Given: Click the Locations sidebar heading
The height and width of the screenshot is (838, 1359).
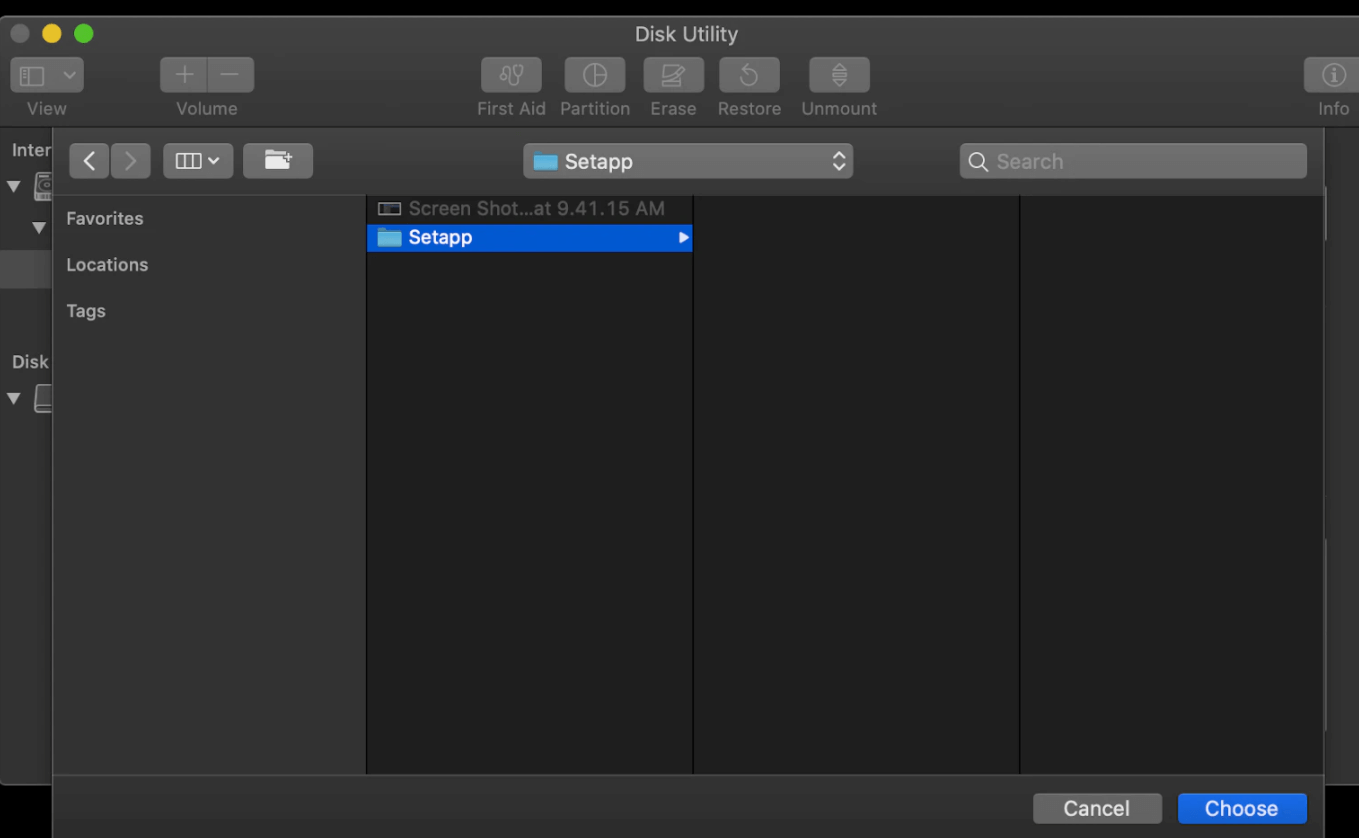Looking at the screenshot, I should coord(107,265).
